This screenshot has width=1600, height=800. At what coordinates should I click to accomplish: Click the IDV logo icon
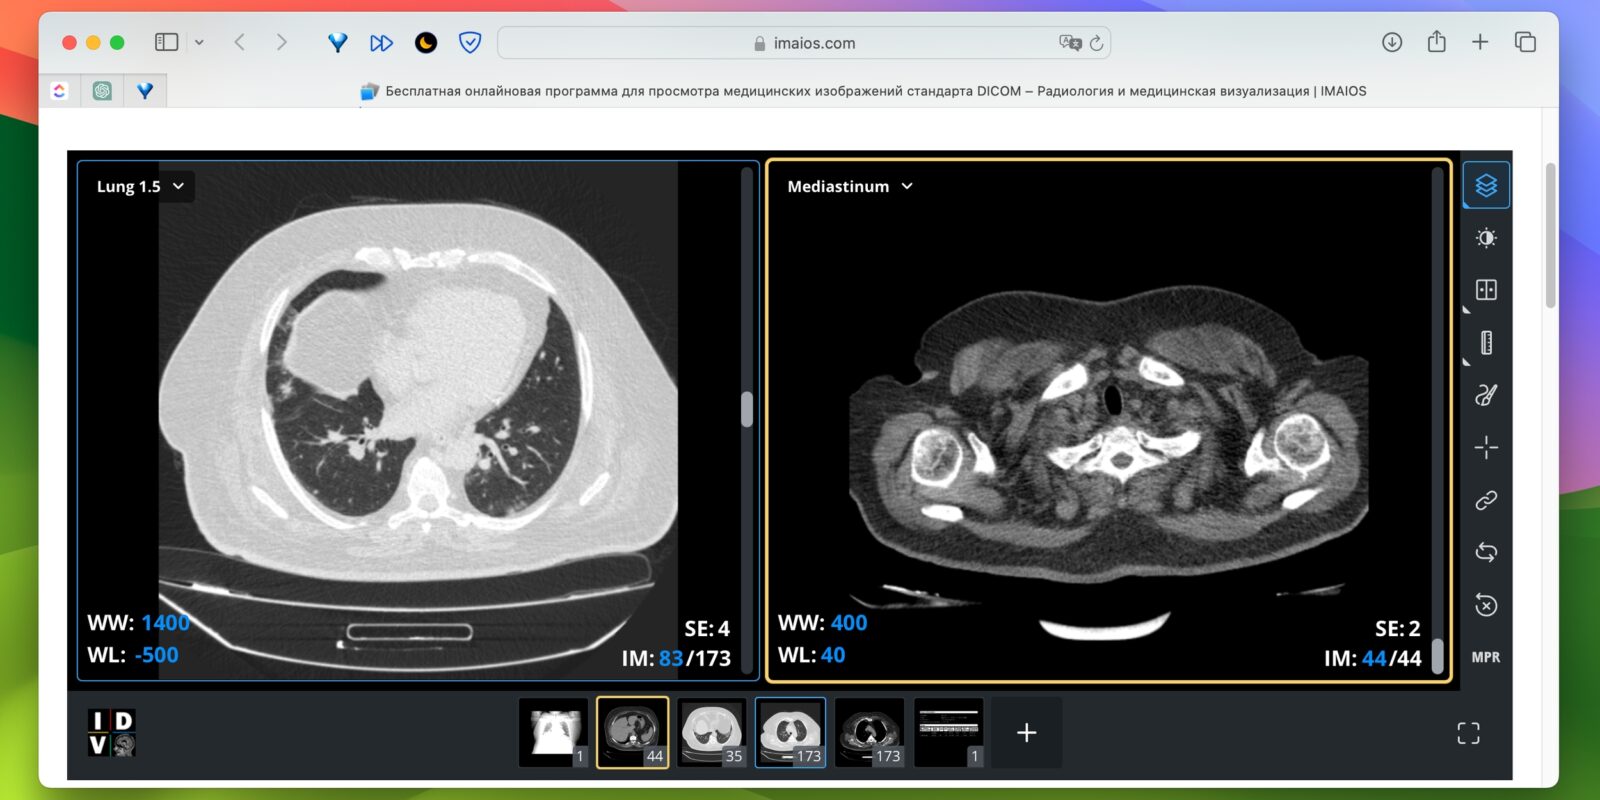point(111,733)
